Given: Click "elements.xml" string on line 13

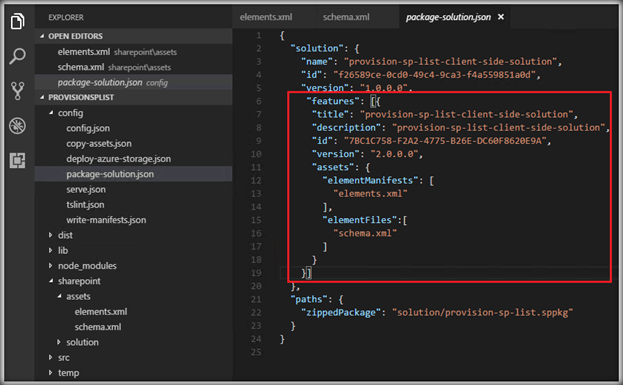Looking at the screenshot, I should tap(370, 193).
